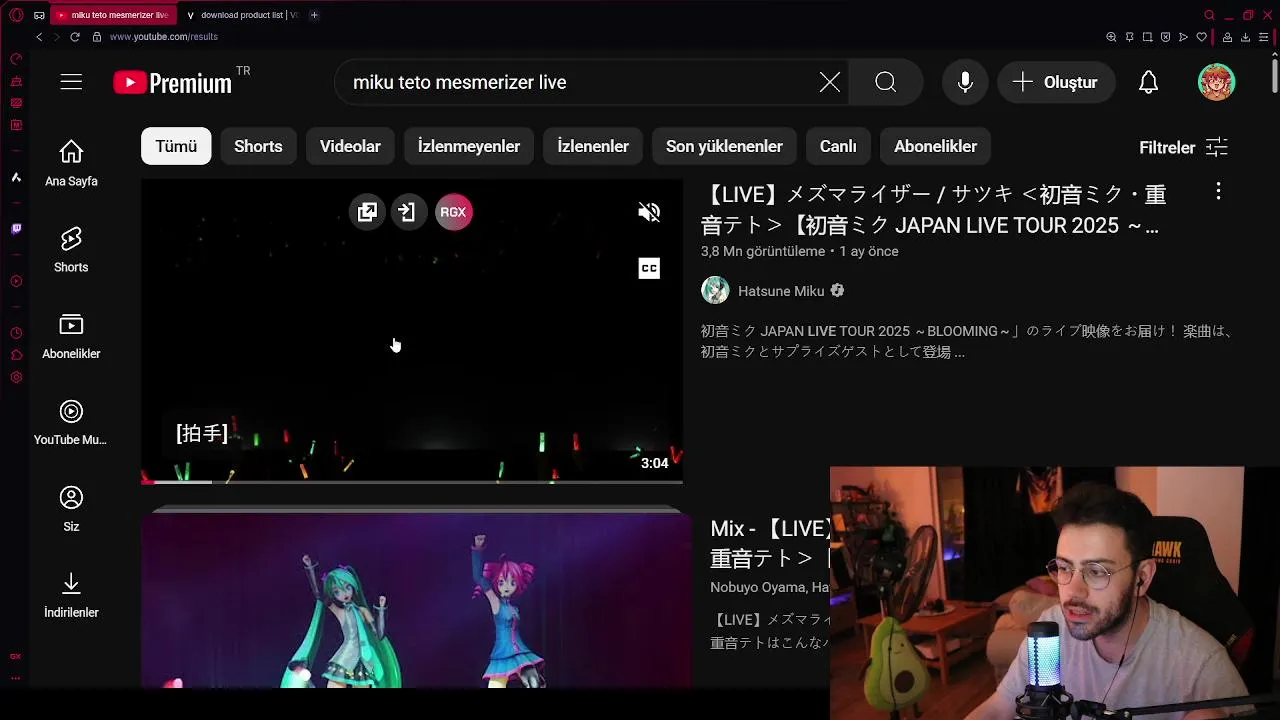Click the arrow-into-panel icon on preview
Viewport: 1280px width, 720px height.
[407, 212]
